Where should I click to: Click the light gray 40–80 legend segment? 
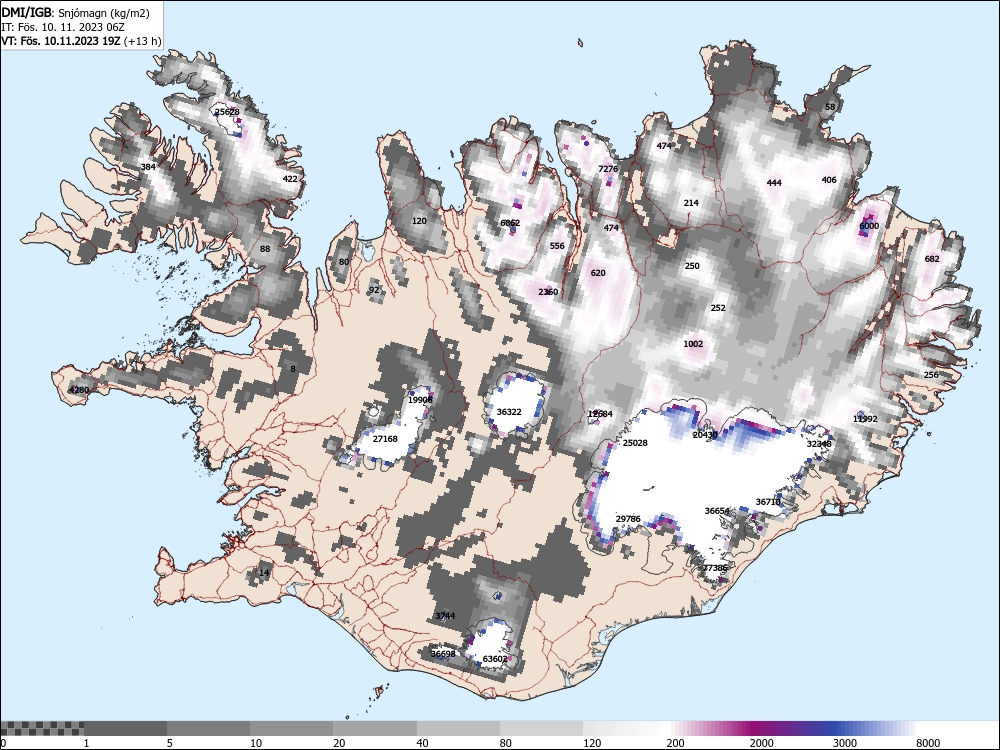[459, 728]
